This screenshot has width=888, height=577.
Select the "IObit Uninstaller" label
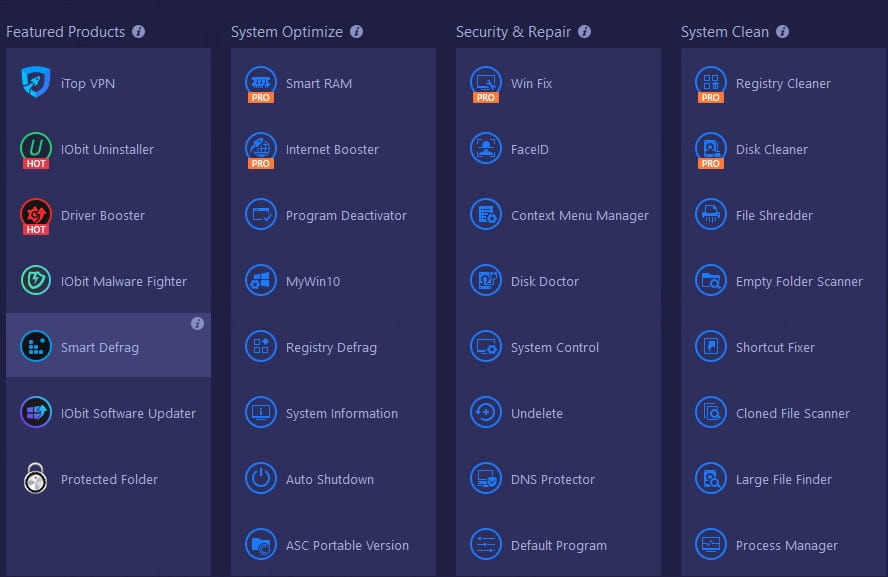107,149
